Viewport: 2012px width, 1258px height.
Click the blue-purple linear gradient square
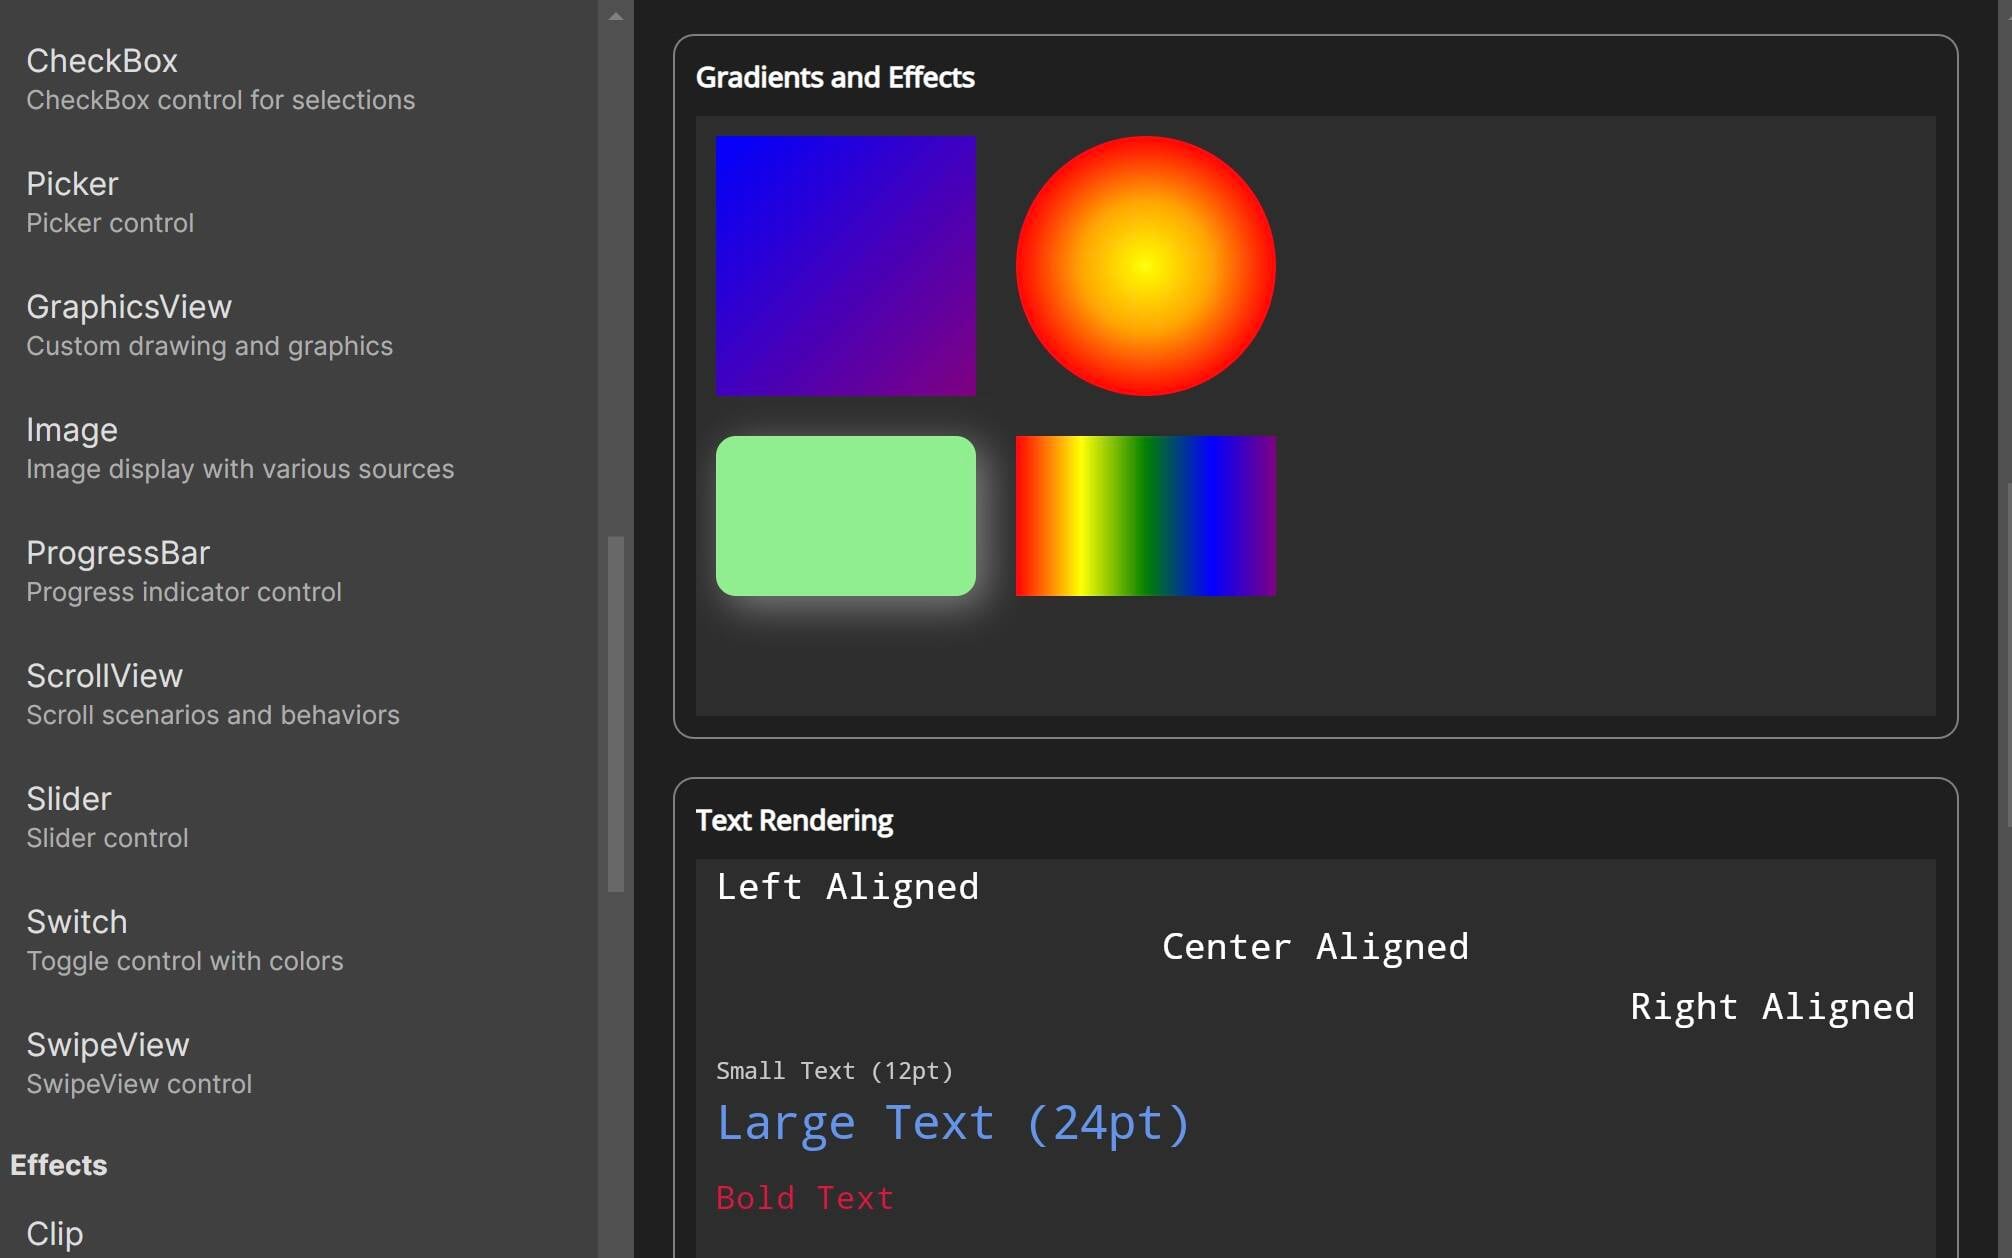pyautogui.click(x=846, y=264)
